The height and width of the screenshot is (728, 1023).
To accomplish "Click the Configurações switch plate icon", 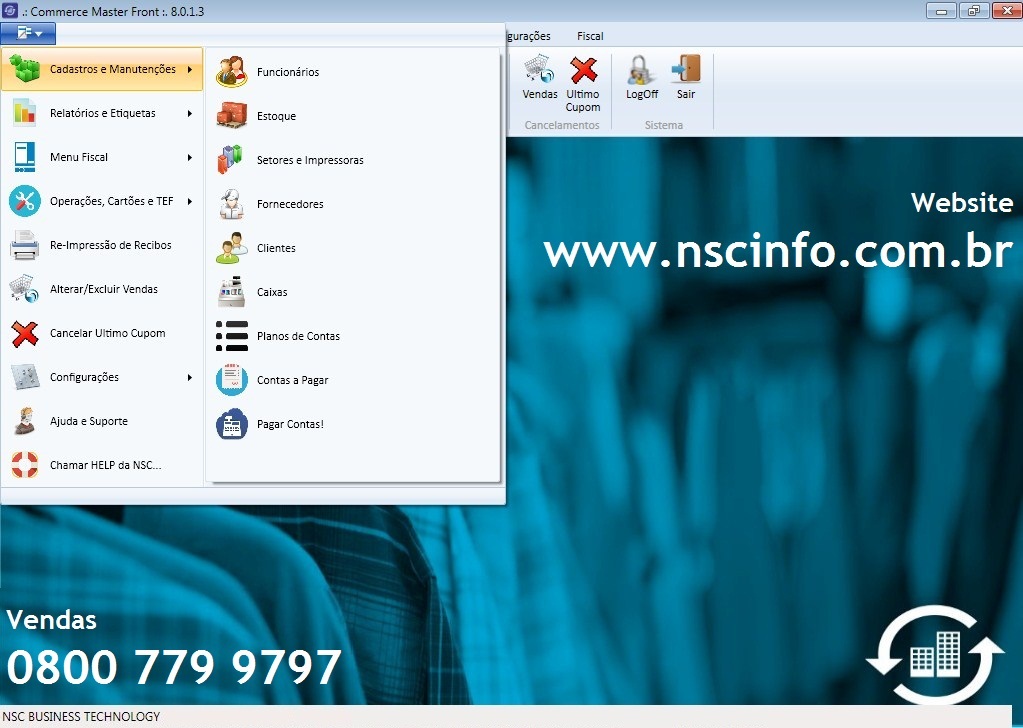I will (x=25, y=377).
